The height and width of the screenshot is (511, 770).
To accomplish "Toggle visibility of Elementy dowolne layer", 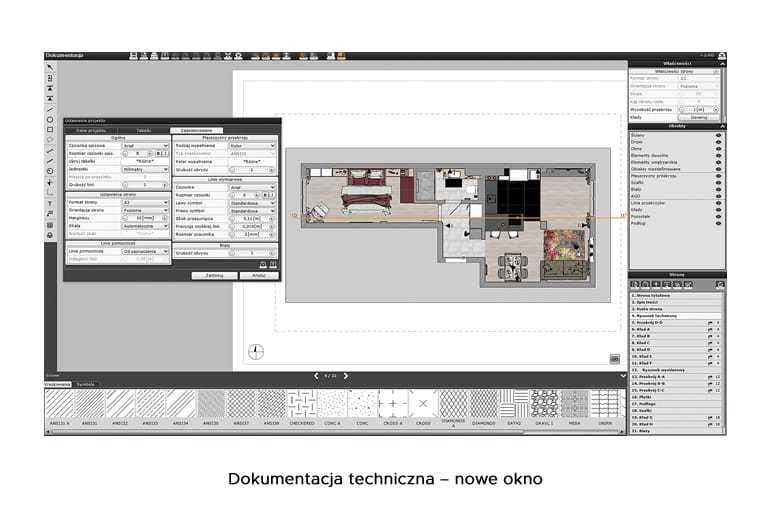I will (718, 156).
